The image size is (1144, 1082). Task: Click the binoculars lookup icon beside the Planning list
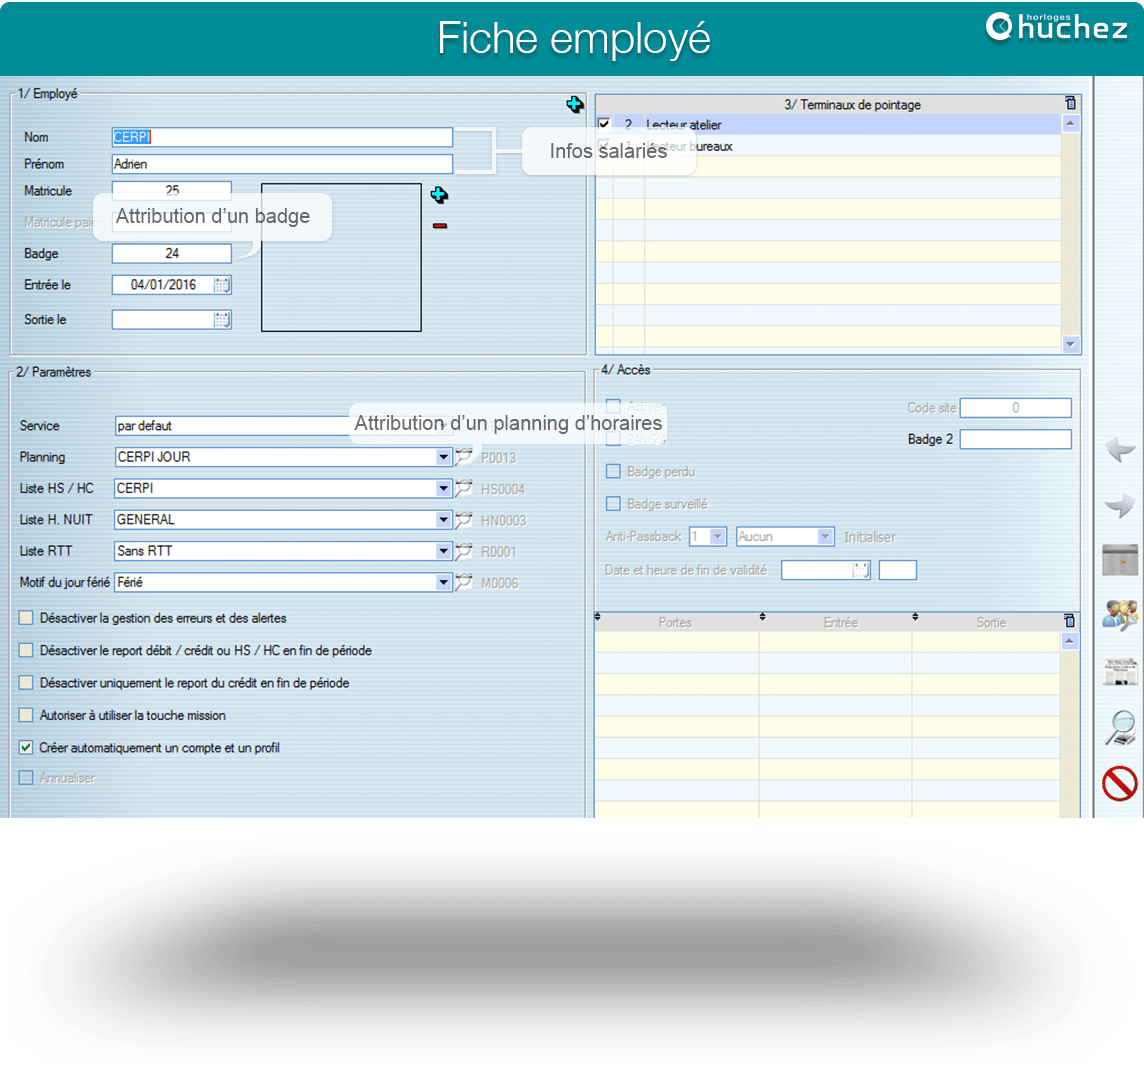tap(463, 456)
